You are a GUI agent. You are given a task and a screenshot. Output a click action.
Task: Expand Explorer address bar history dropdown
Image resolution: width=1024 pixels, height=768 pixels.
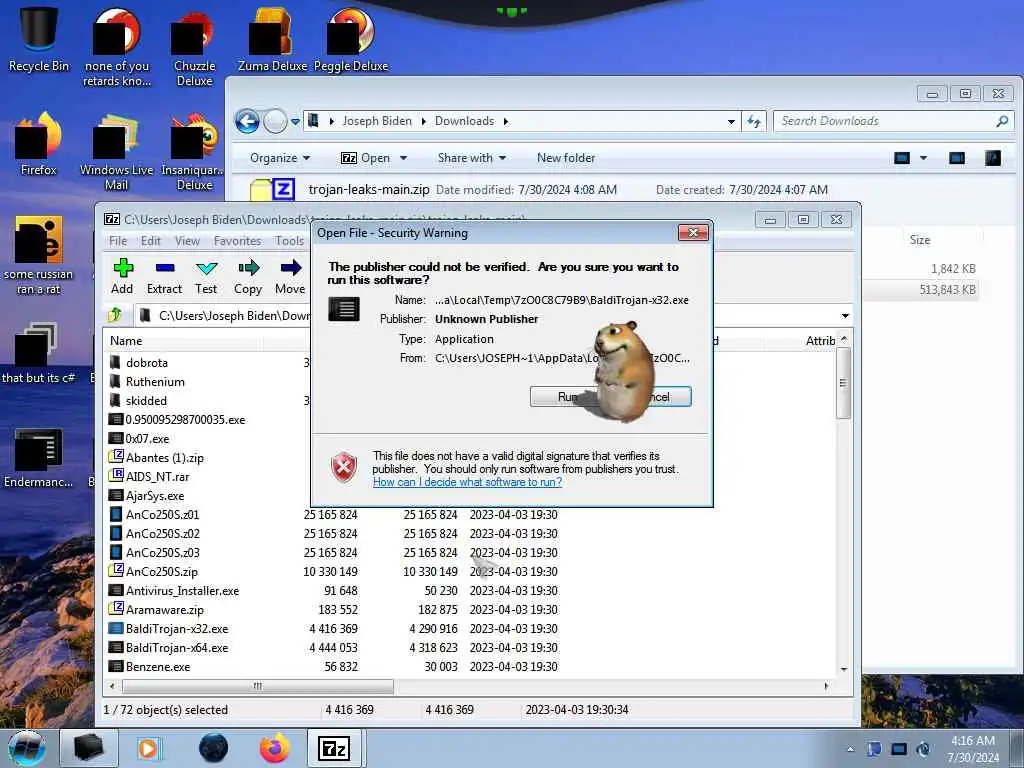pos(731,121)
